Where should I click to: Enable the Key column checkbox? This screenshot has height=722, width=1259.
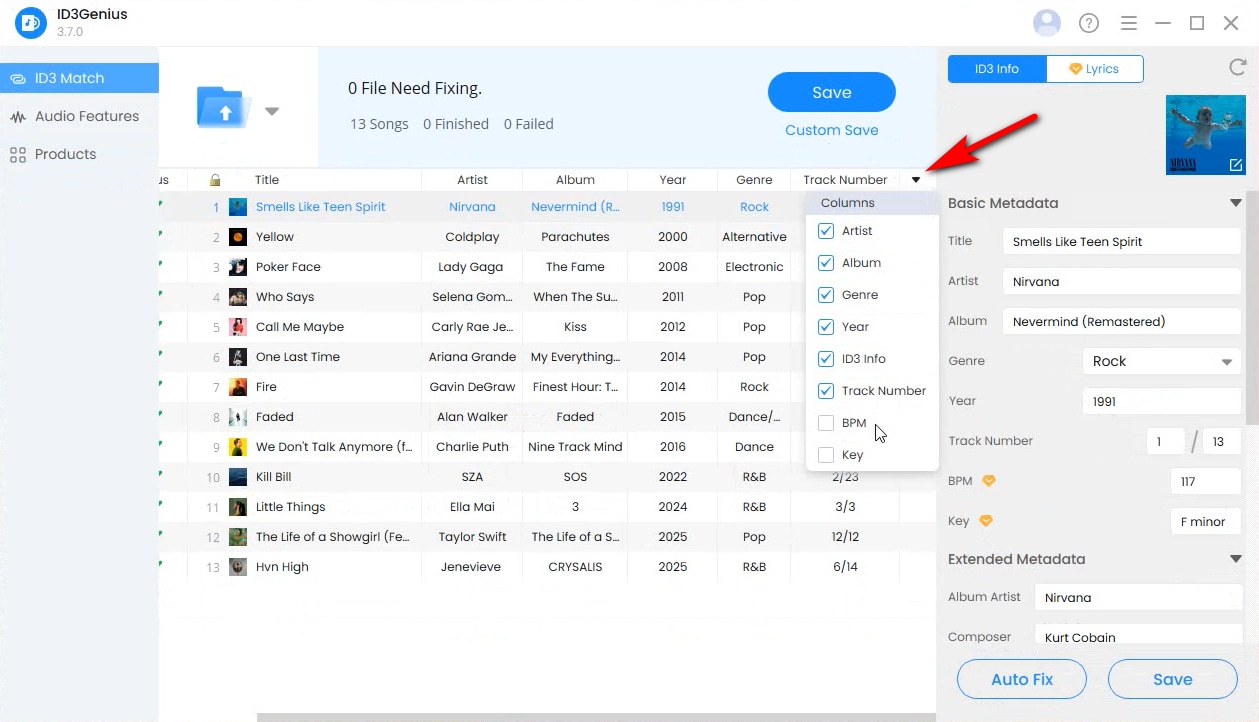(826, 455)
